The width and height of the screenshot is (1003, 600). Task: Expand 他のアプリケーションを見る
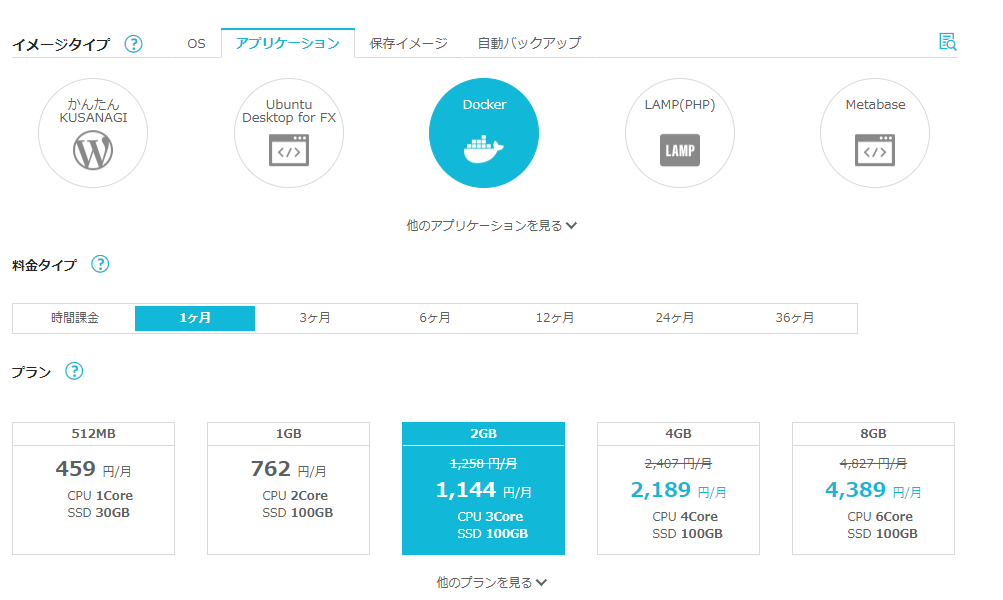tap(491, 226)
